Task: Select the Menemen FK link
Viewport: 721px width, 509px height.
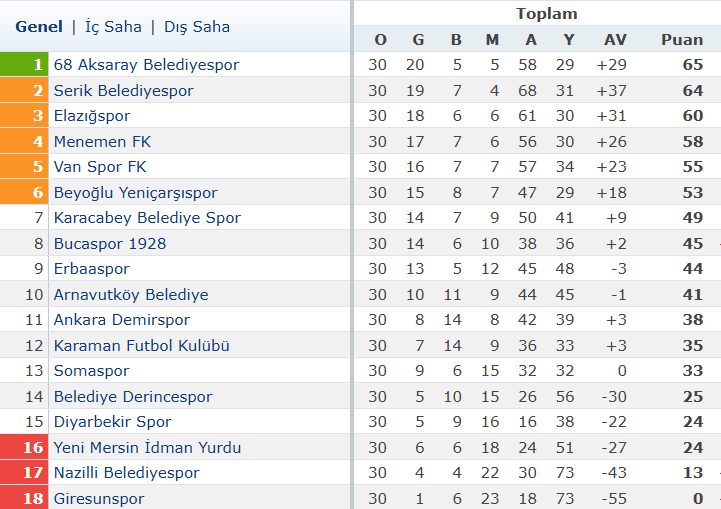Action: 102,142
